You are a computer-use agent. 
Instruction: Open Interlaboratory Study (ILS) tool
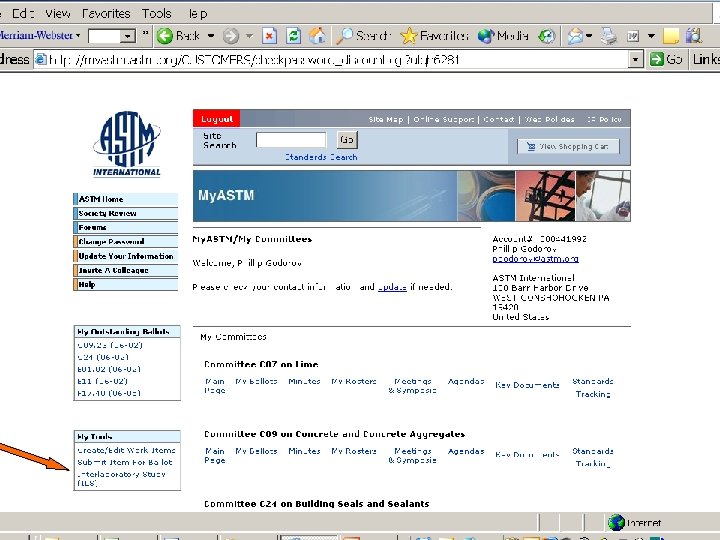click(x=121, y=478)
